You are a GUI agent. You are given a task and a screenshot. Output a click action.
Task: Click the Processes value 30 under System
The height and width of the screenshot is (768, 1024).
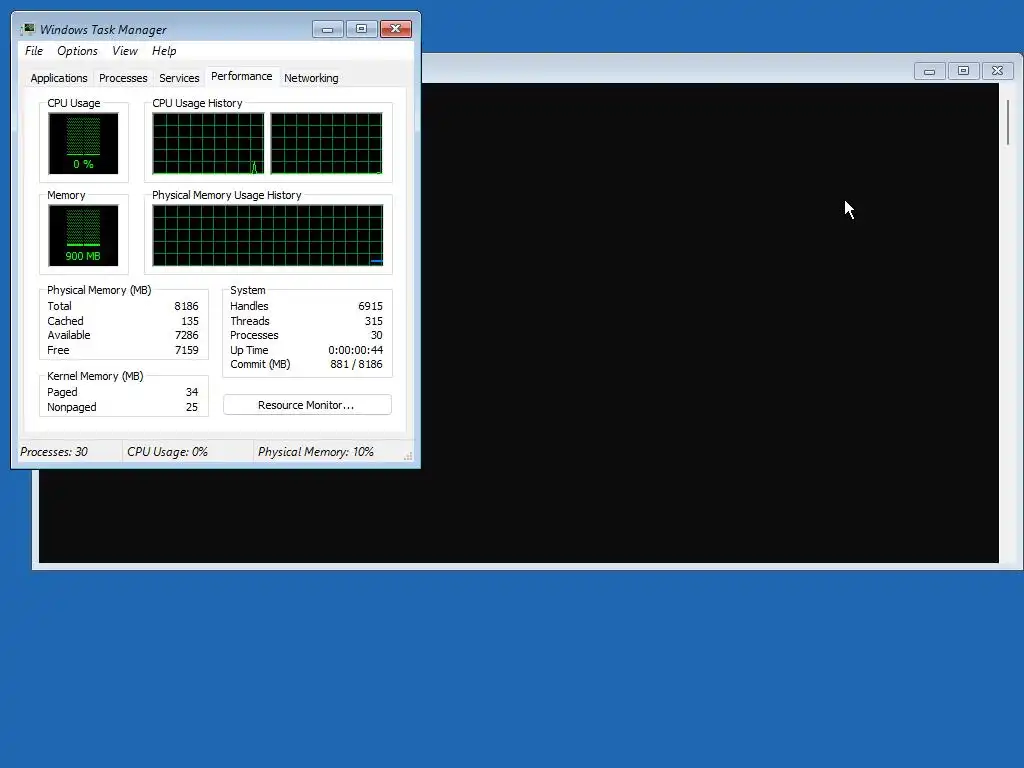click(x=377, y=335)
